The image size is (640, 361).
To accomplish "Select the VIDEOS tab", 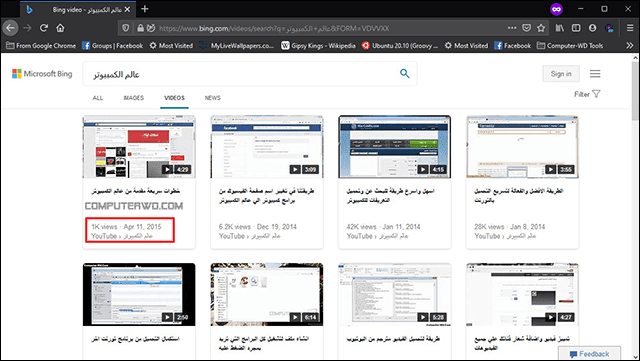I will 174,98.
